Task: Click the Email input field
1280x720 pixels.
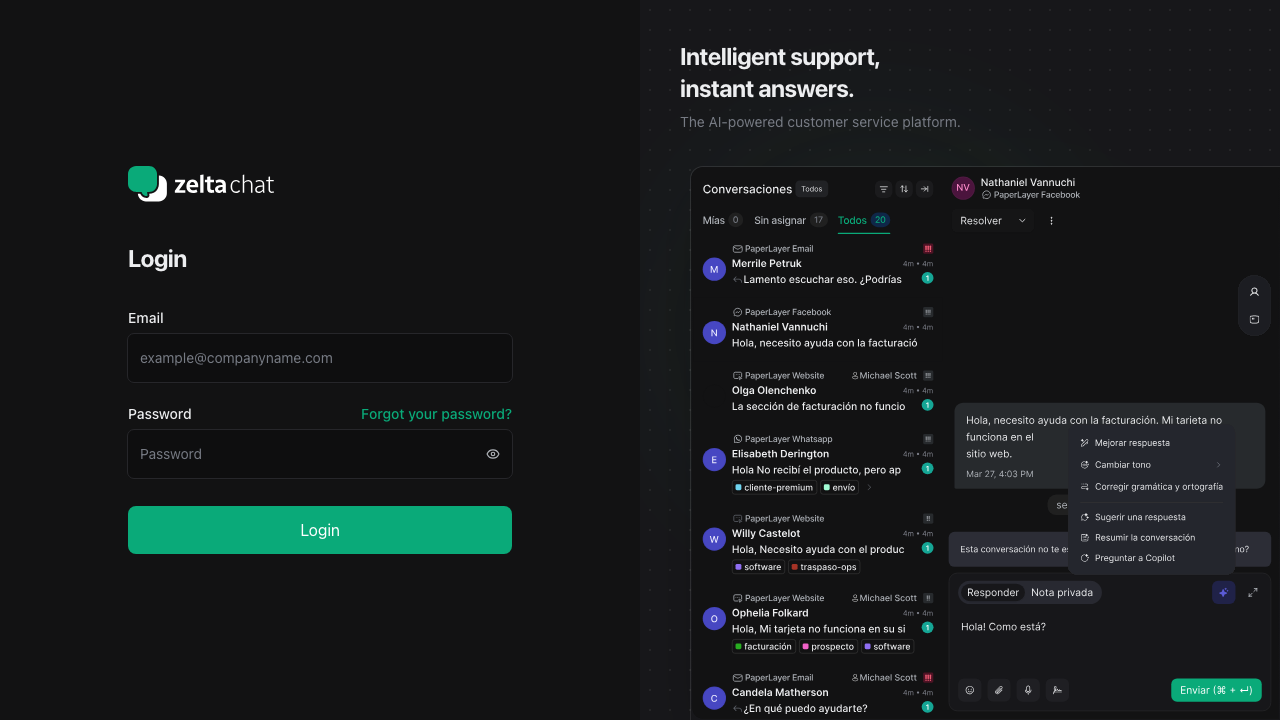Action: 320,358
